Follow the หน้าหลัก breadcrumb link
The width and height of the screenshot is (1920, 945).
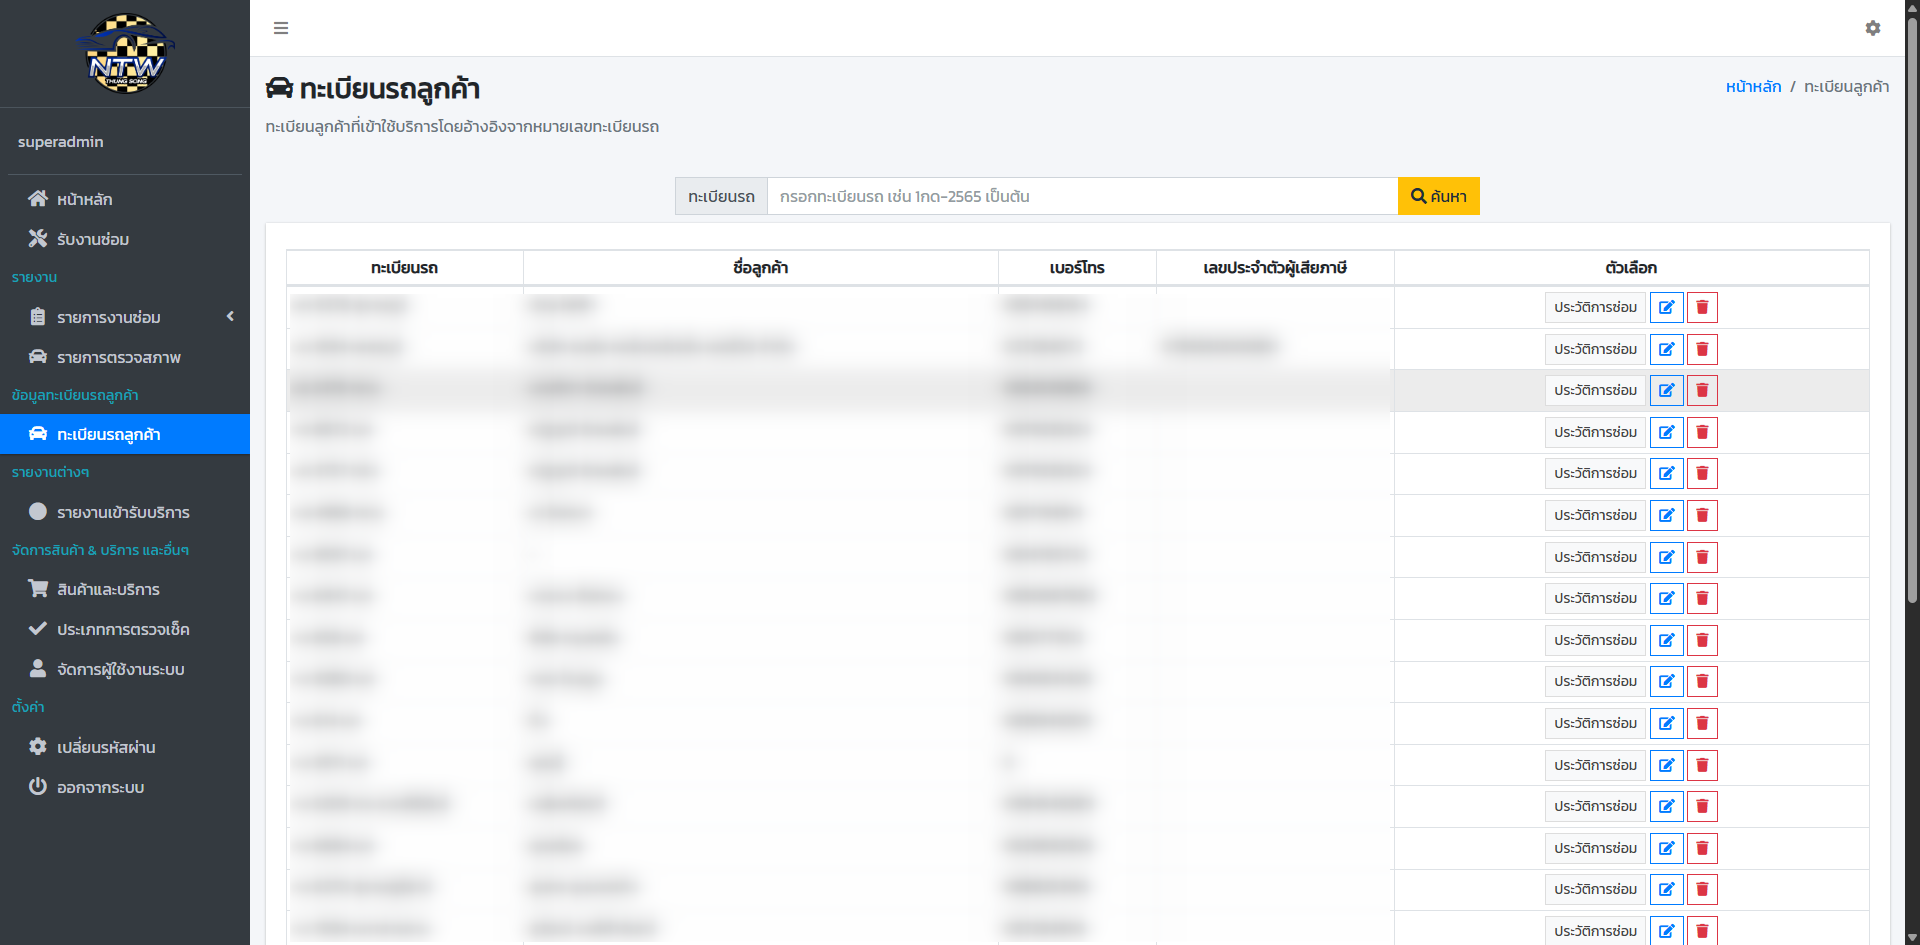(1753, 87)
